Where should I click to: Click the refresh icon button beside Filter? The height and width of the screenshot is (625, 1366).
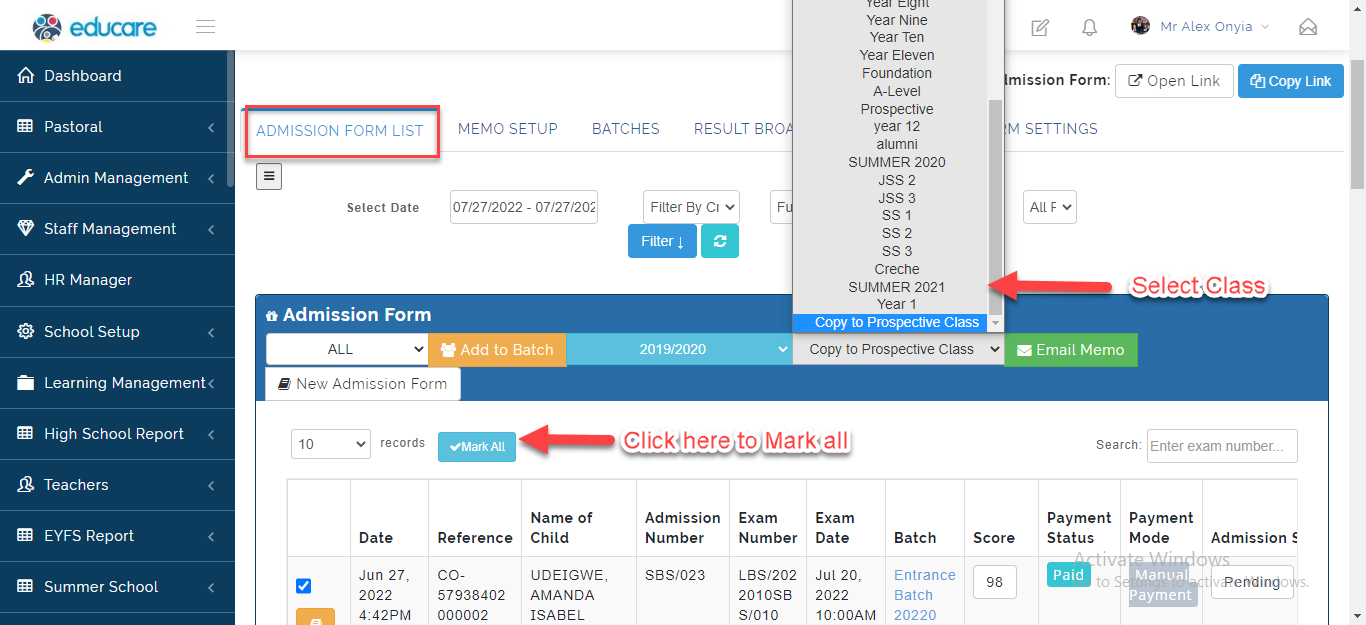tap(720, 241)
